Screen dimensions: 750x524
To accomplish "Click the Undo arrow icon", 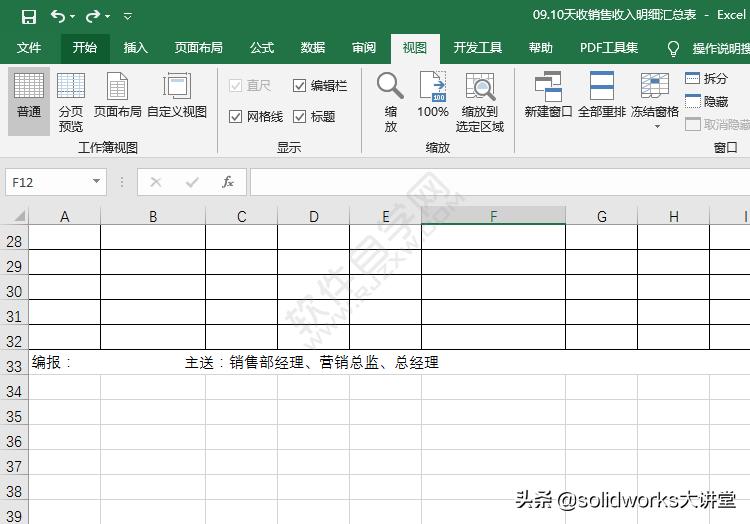I will (x=57, y=17).
